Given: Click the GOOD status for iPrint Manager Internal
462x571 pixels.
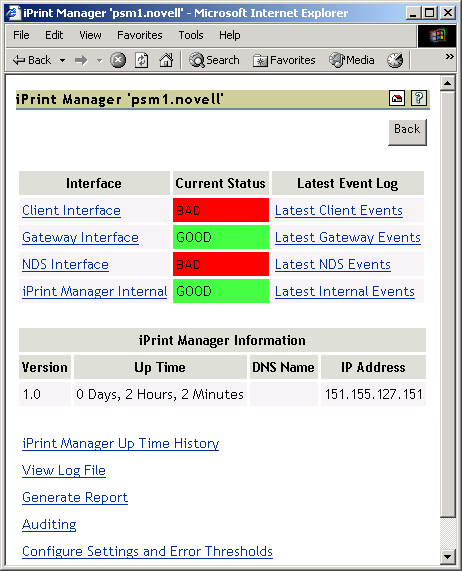Looking at the screenshot, I should coord(221,291).
